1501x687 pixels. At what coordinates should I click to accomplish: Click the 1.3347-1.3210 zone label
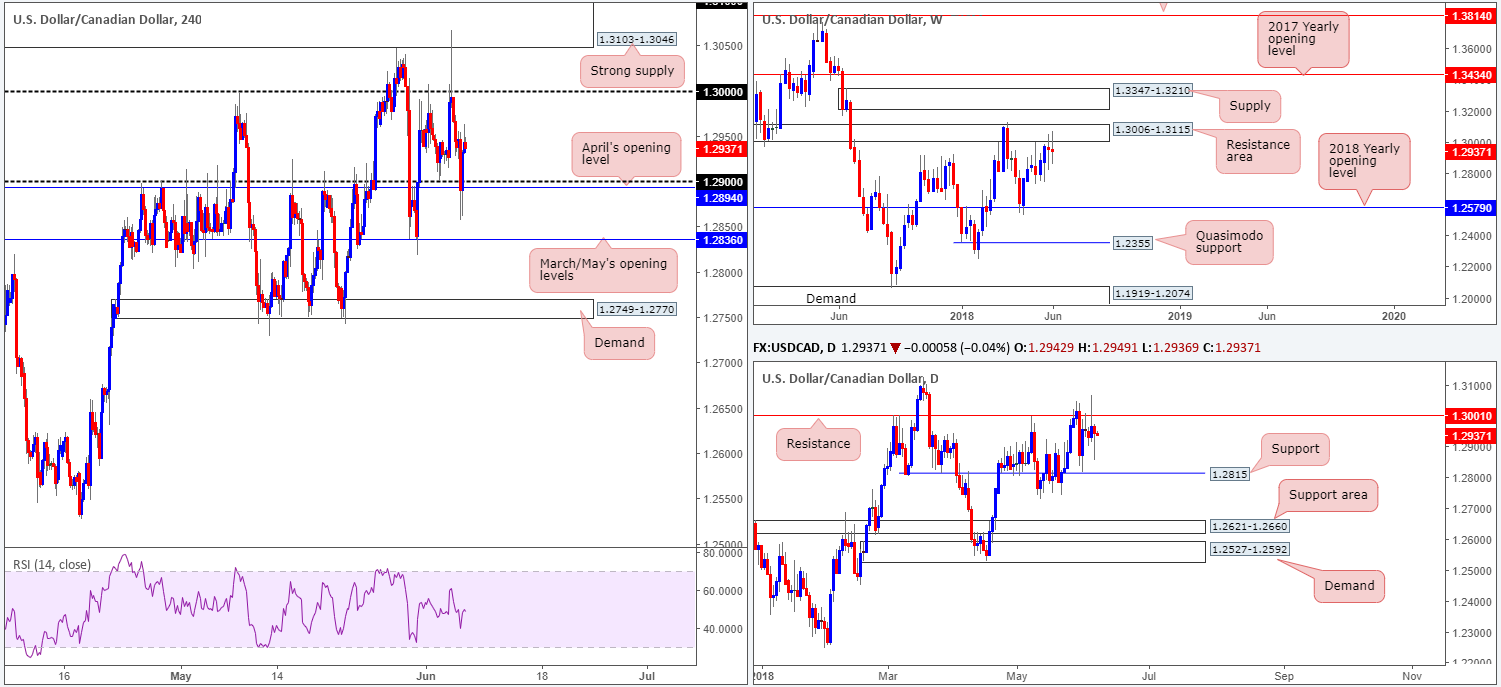tap(1151, 90)
